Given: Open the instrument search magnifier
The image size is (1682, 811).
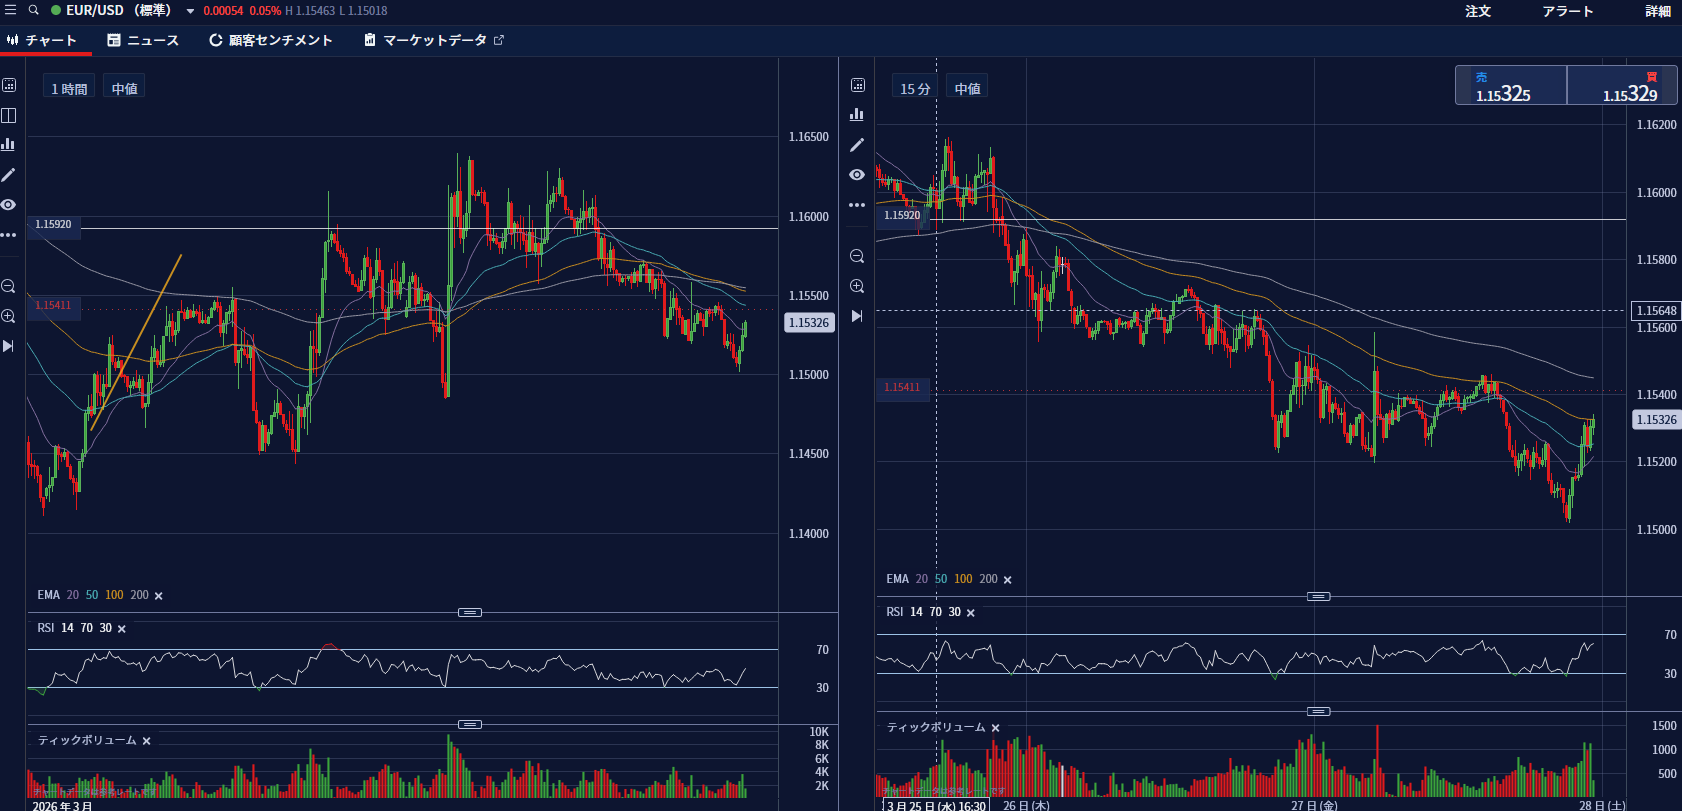Looking at the screenshot, I should (33, 10).
